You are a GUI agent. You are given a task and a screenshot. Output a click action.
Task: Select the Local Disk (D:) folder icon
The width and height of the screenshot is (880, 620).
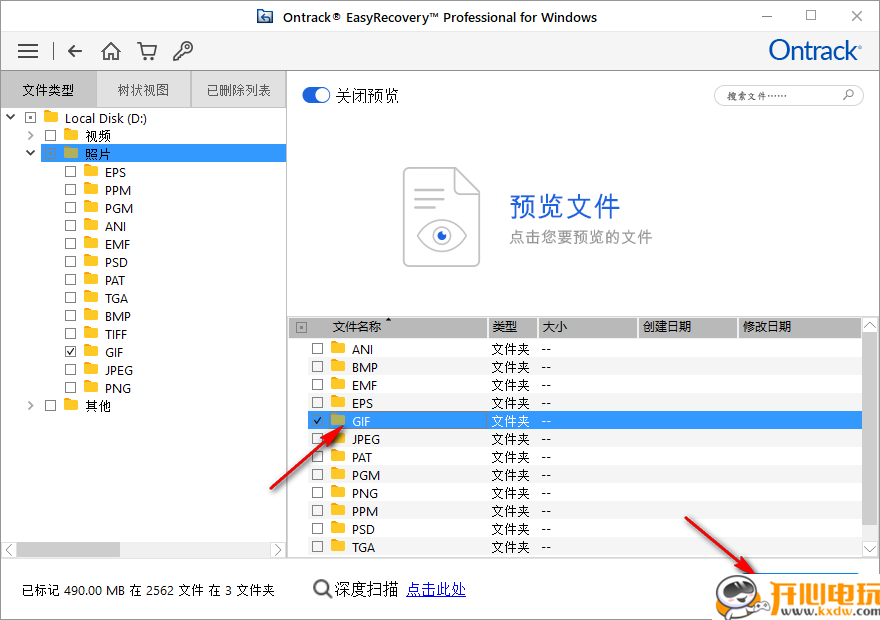(51, 117)
